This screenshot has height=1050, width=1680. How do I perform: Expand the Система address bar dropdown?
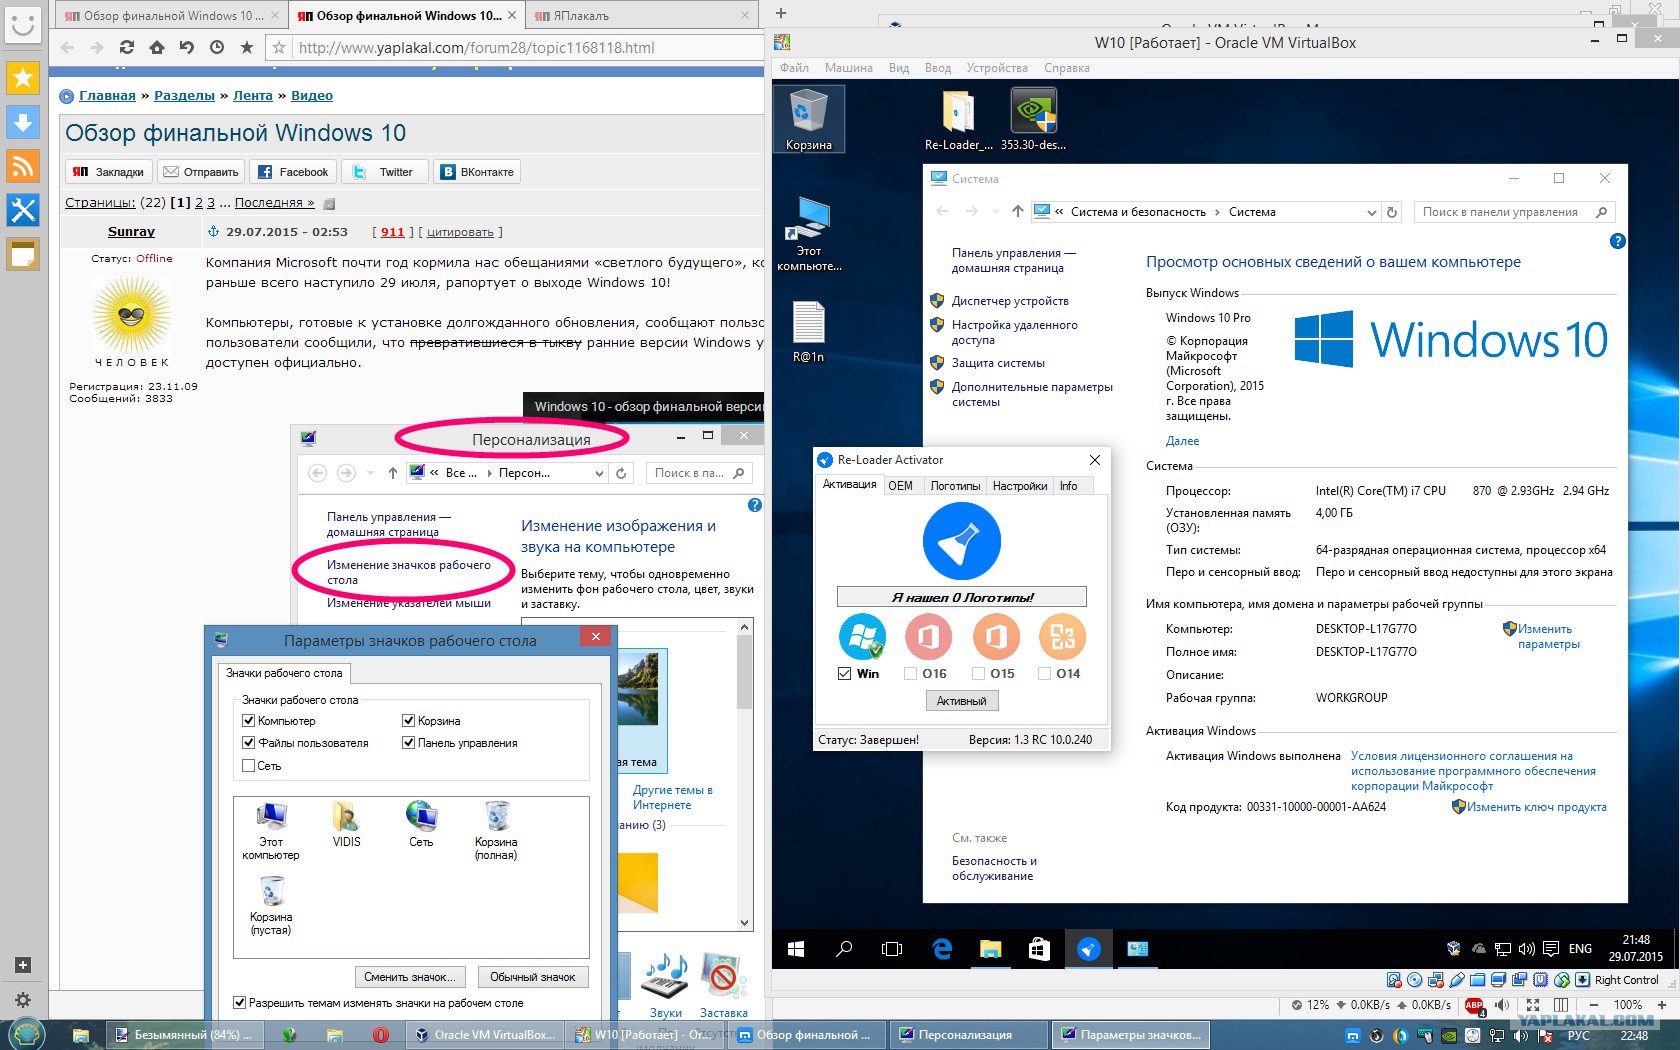1371,212
